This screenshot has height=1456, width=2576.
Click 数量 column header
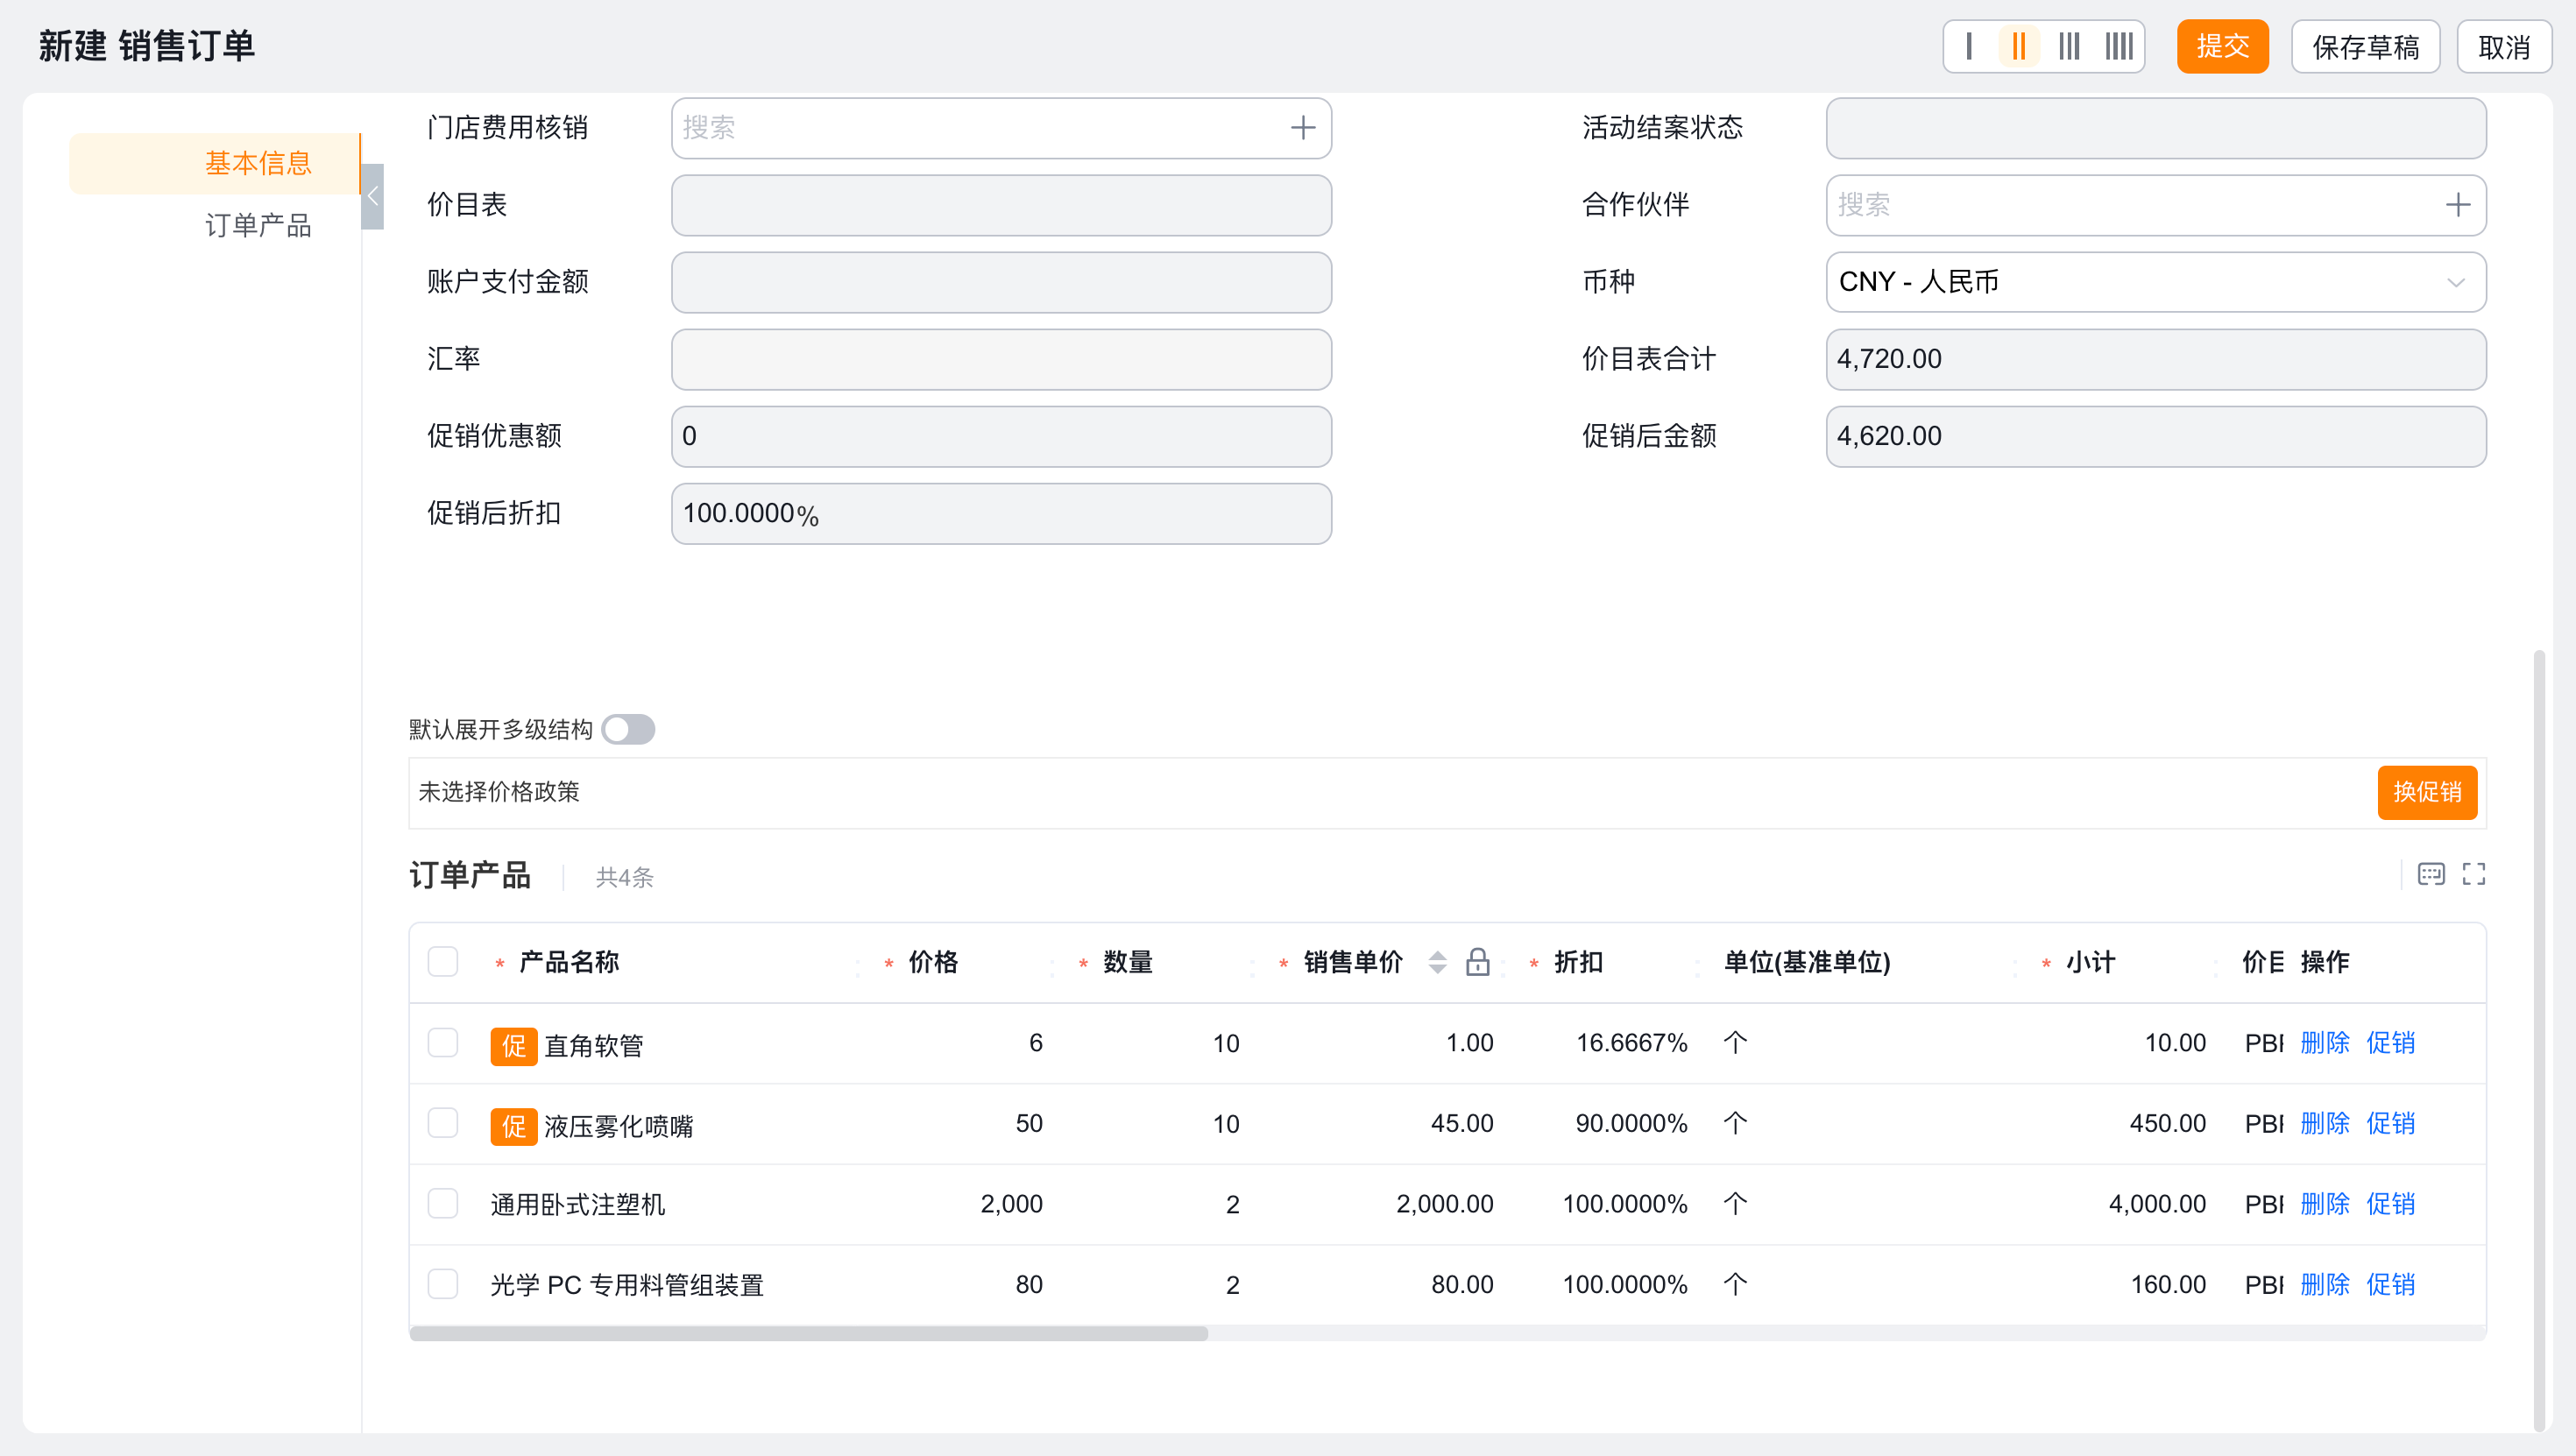1128,962
